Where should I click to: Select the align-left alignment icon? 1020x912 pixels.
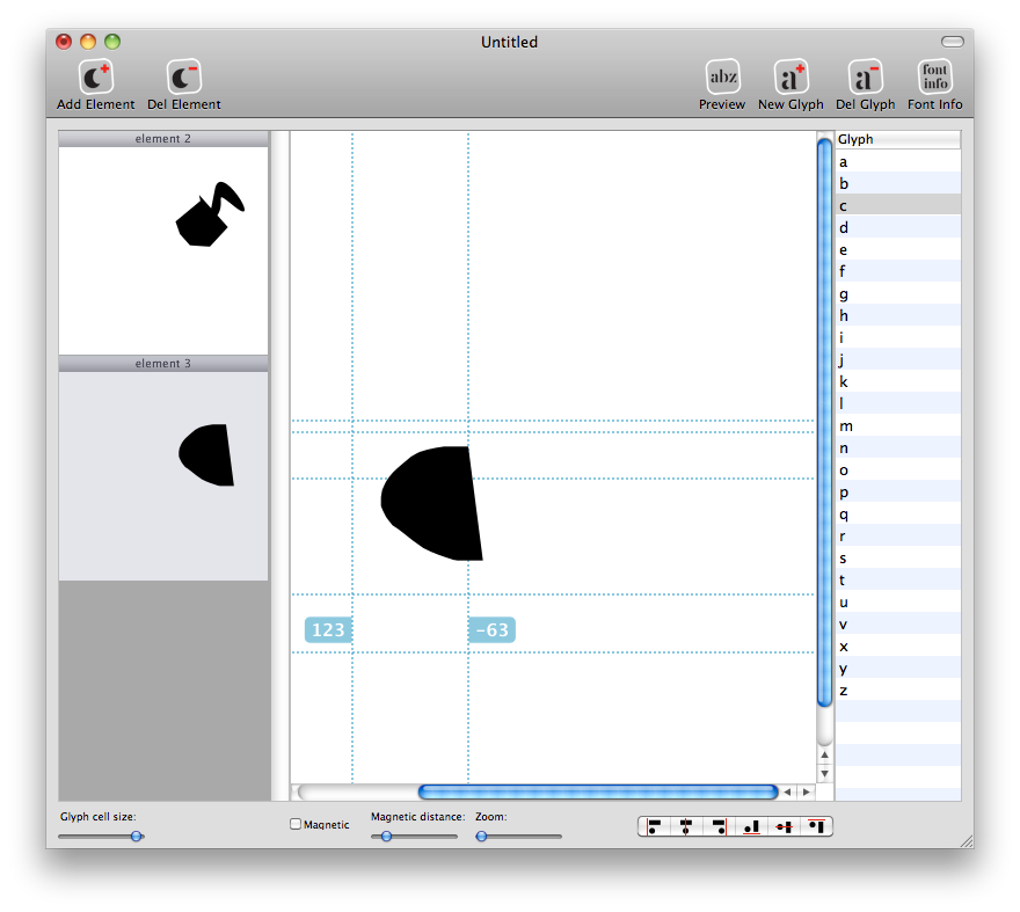653,827
